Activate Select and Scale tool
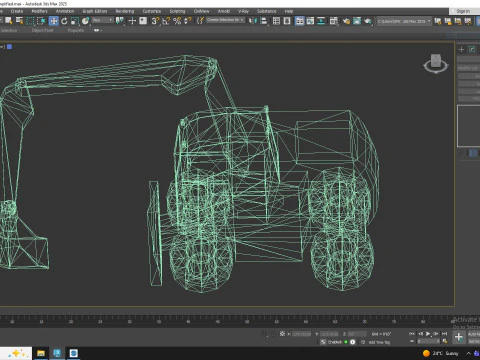480x360 pixels. pos(75,21)
